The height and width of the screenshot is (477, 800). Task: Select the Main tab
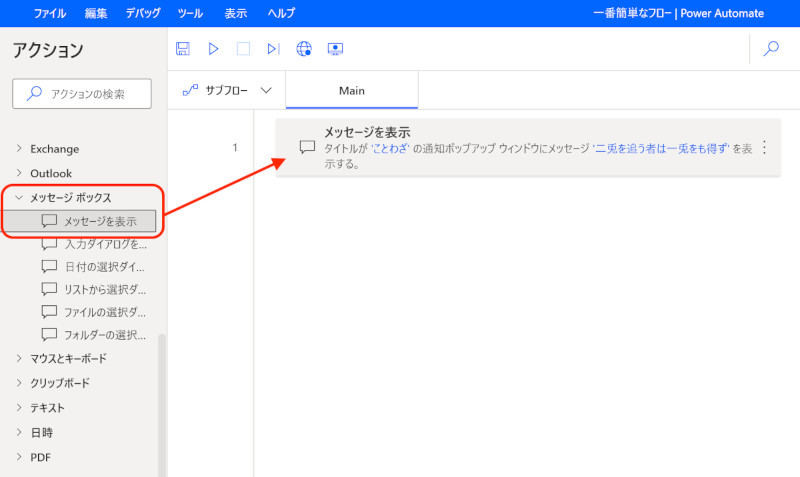[352, 90]
